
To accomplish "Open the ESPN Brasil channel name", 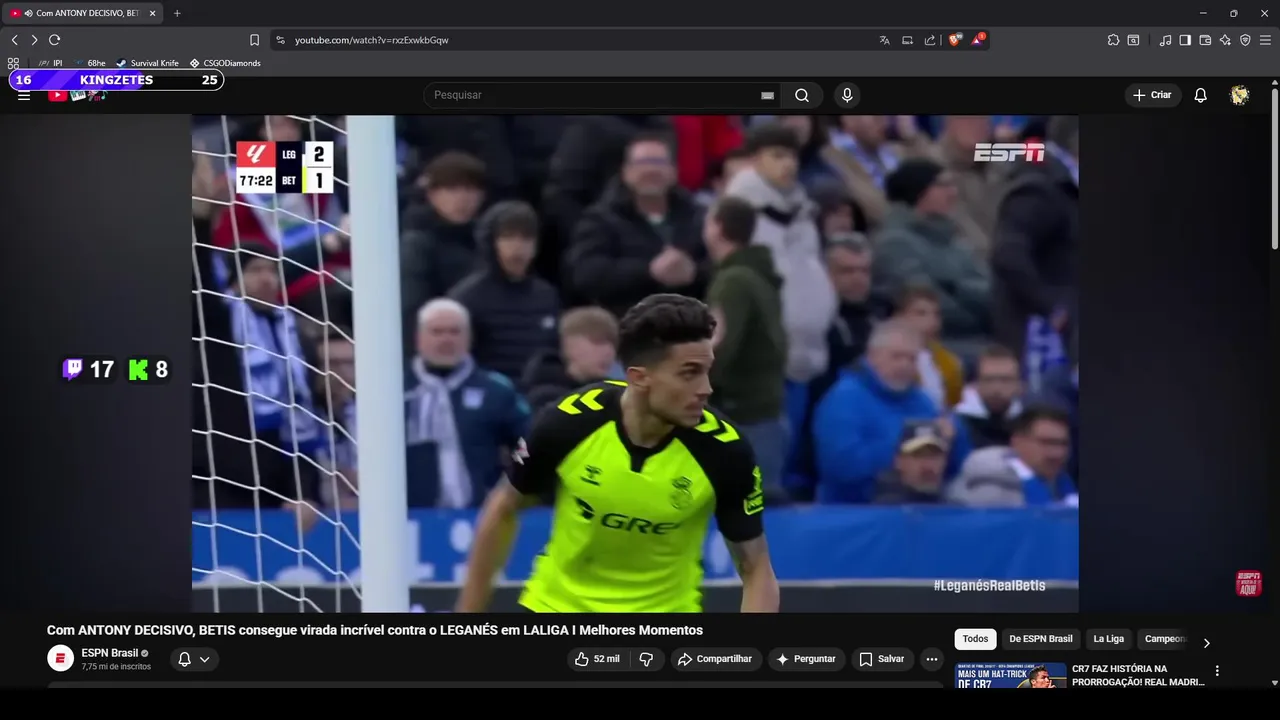I will point(110,653).
